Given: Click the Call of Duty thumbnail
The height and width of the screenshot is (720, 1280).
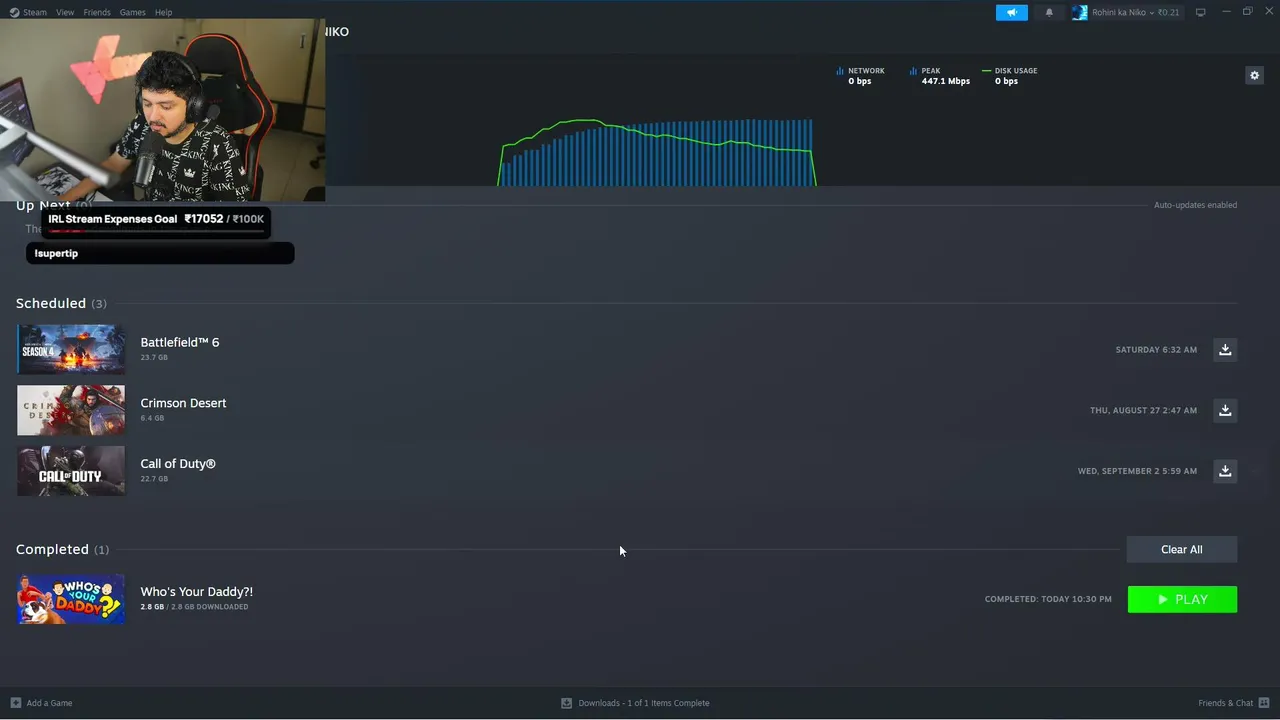Looking at the screenshot, I should click(x=71, y=471).
